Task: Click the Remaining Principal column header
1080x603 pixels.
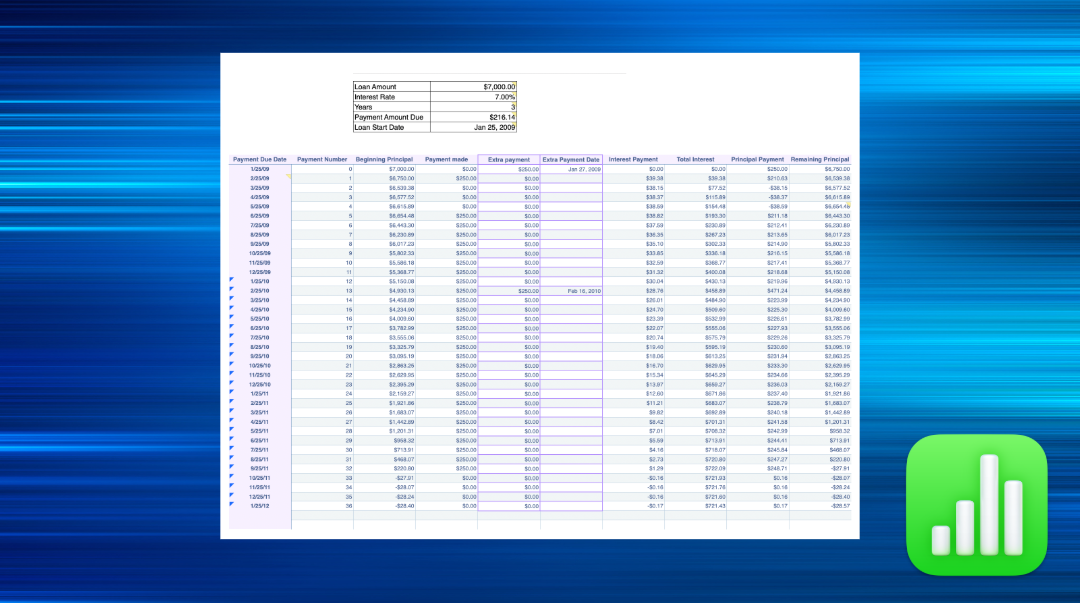Action: [x=821, y=159]
